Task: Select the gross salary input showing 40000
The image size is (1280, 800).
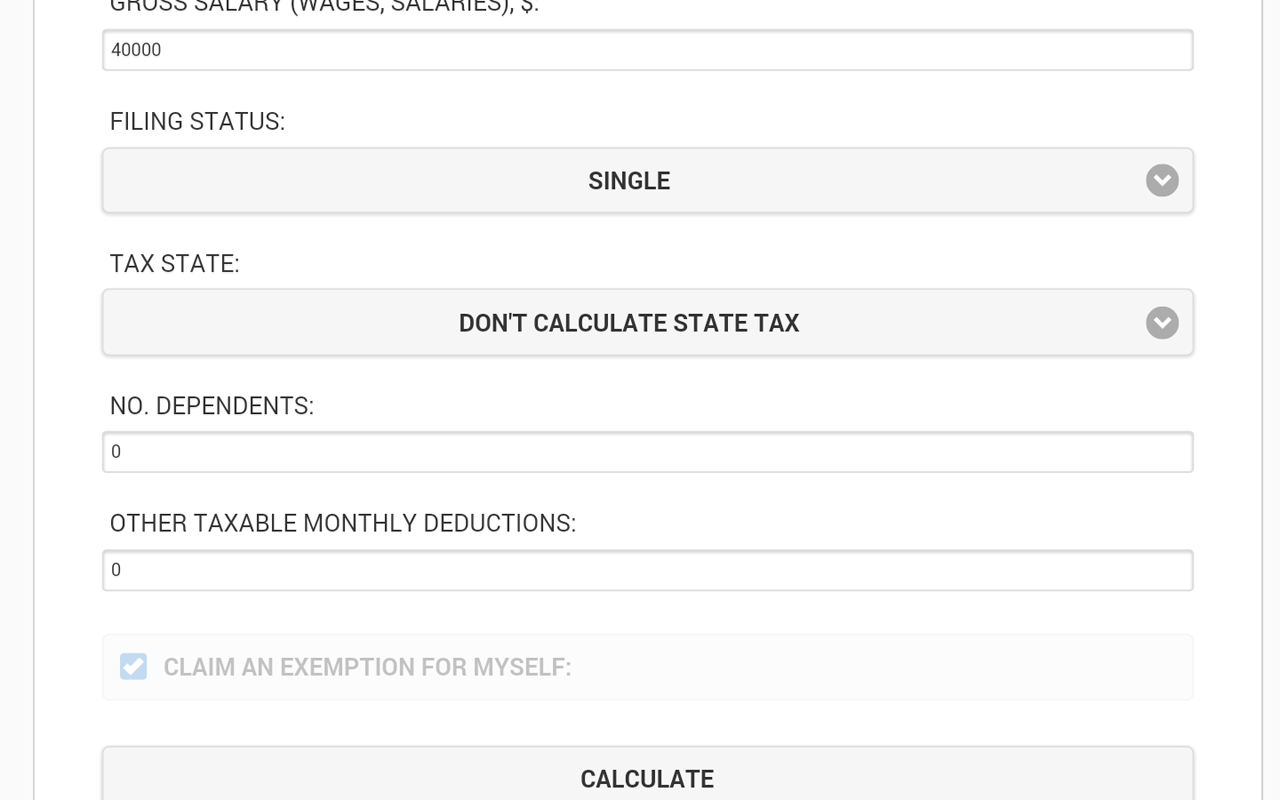Action: [647, 49]
